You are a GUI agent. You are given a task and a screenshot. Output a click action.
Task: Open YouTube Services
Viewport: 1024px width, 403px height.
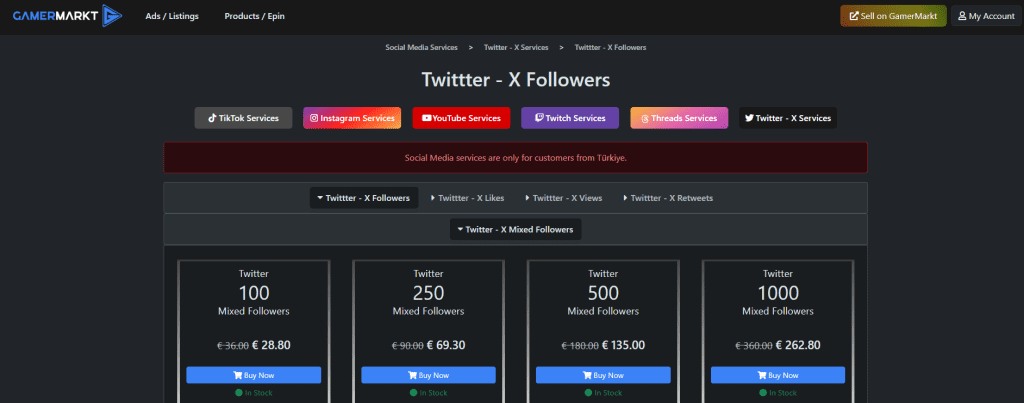point(461,118)
